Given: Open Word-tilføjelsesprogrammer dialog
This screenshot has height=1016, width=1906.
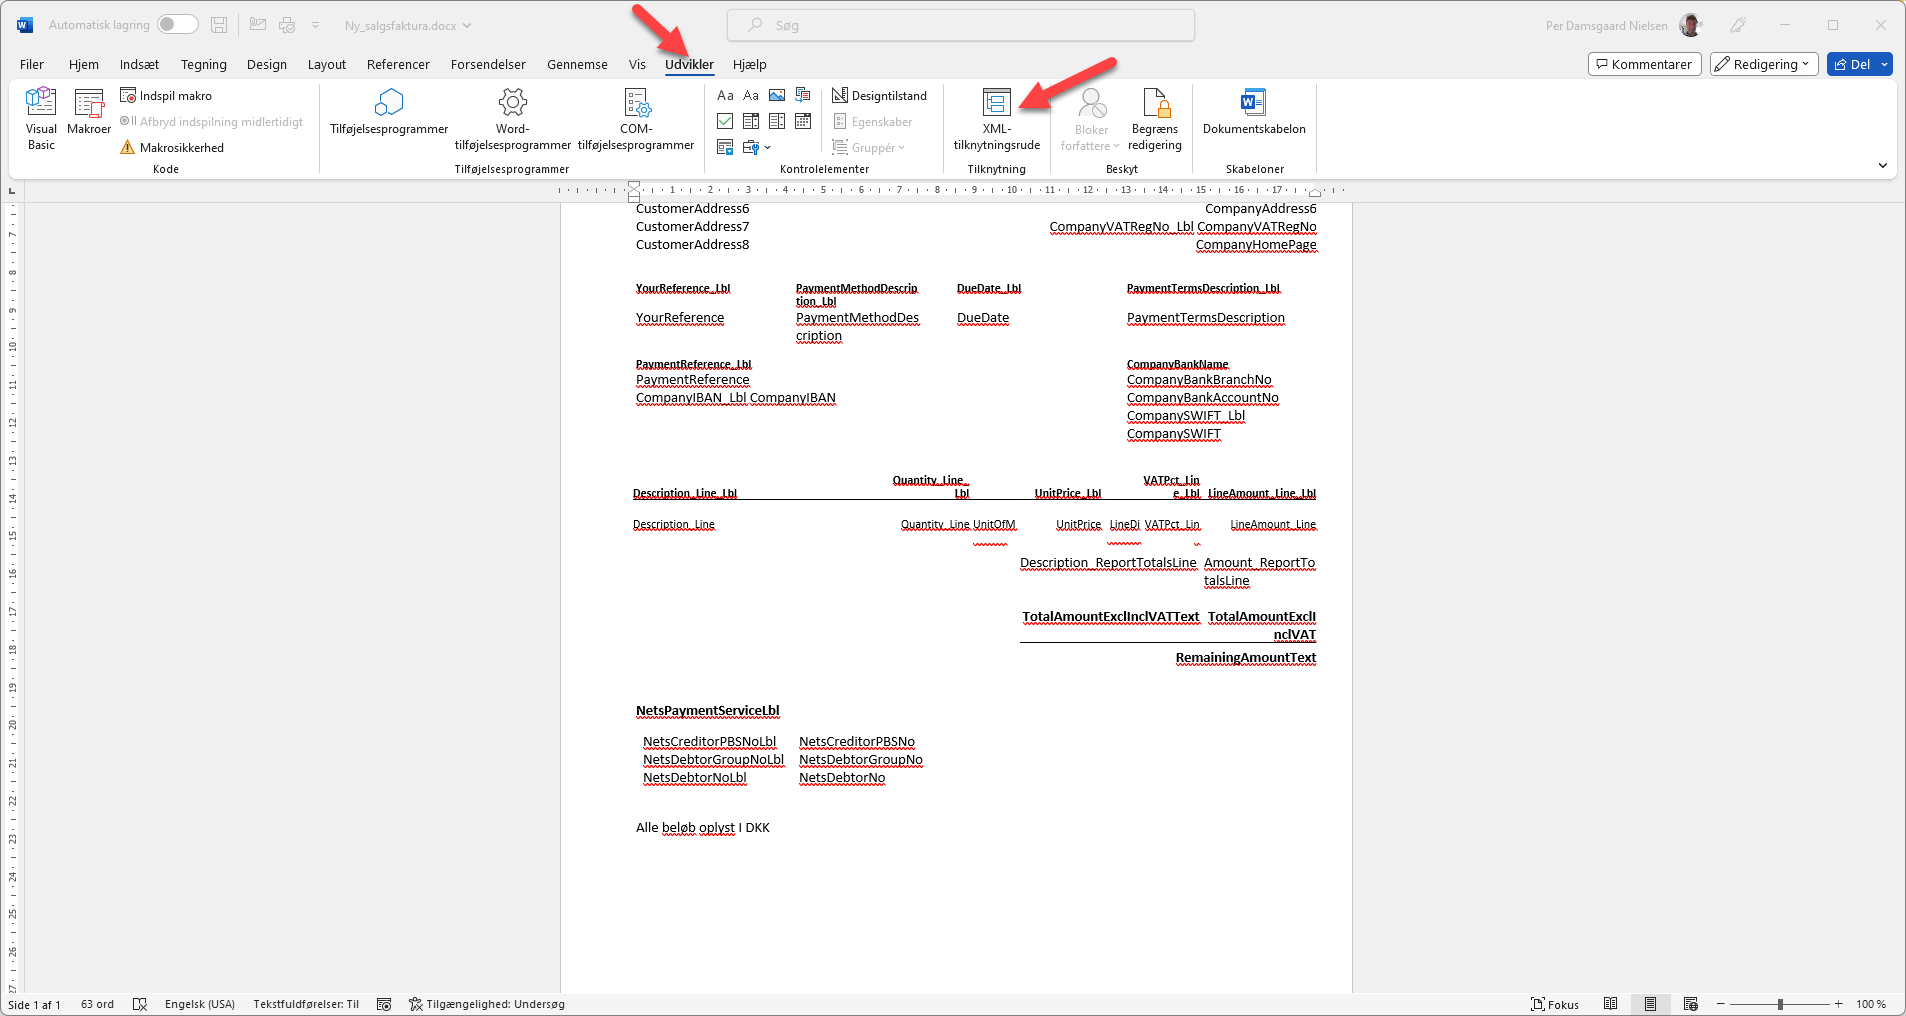Looking at the screenshot, I should pyautogui.click(x=513, y=119).
